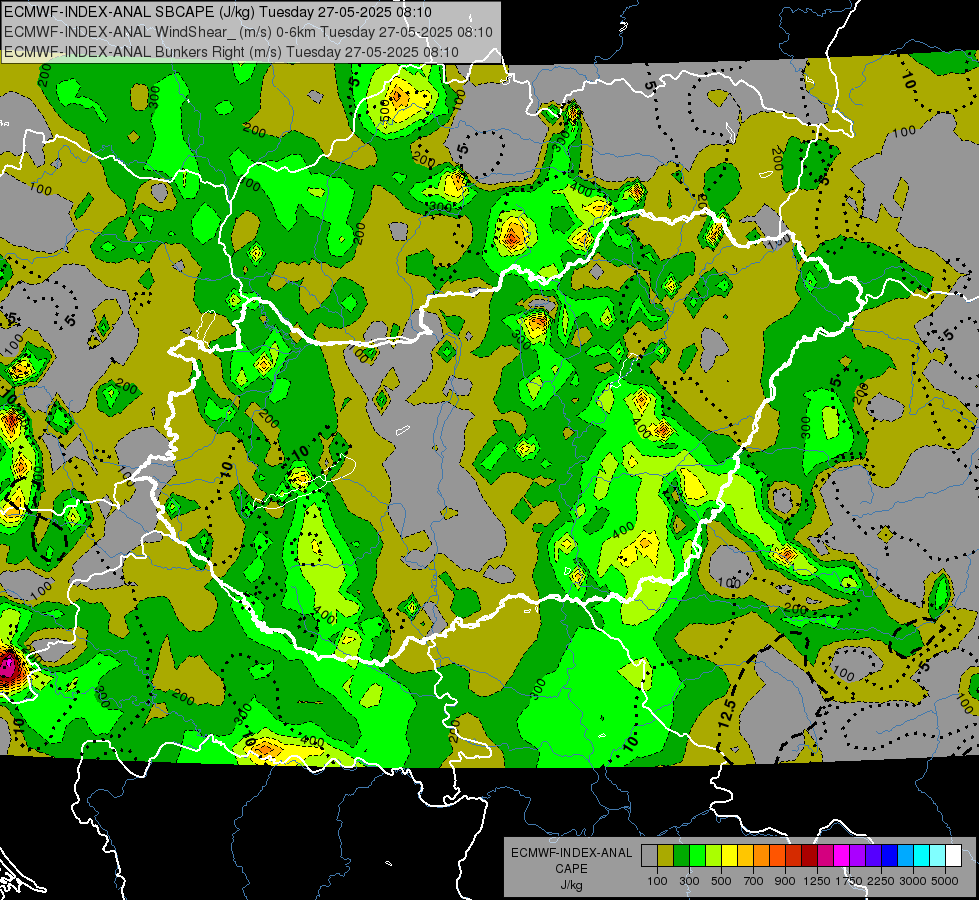This screenshot has height=900, width=979.
Task: Click the WindShear_ 0-6km title line
Action: 248,32
